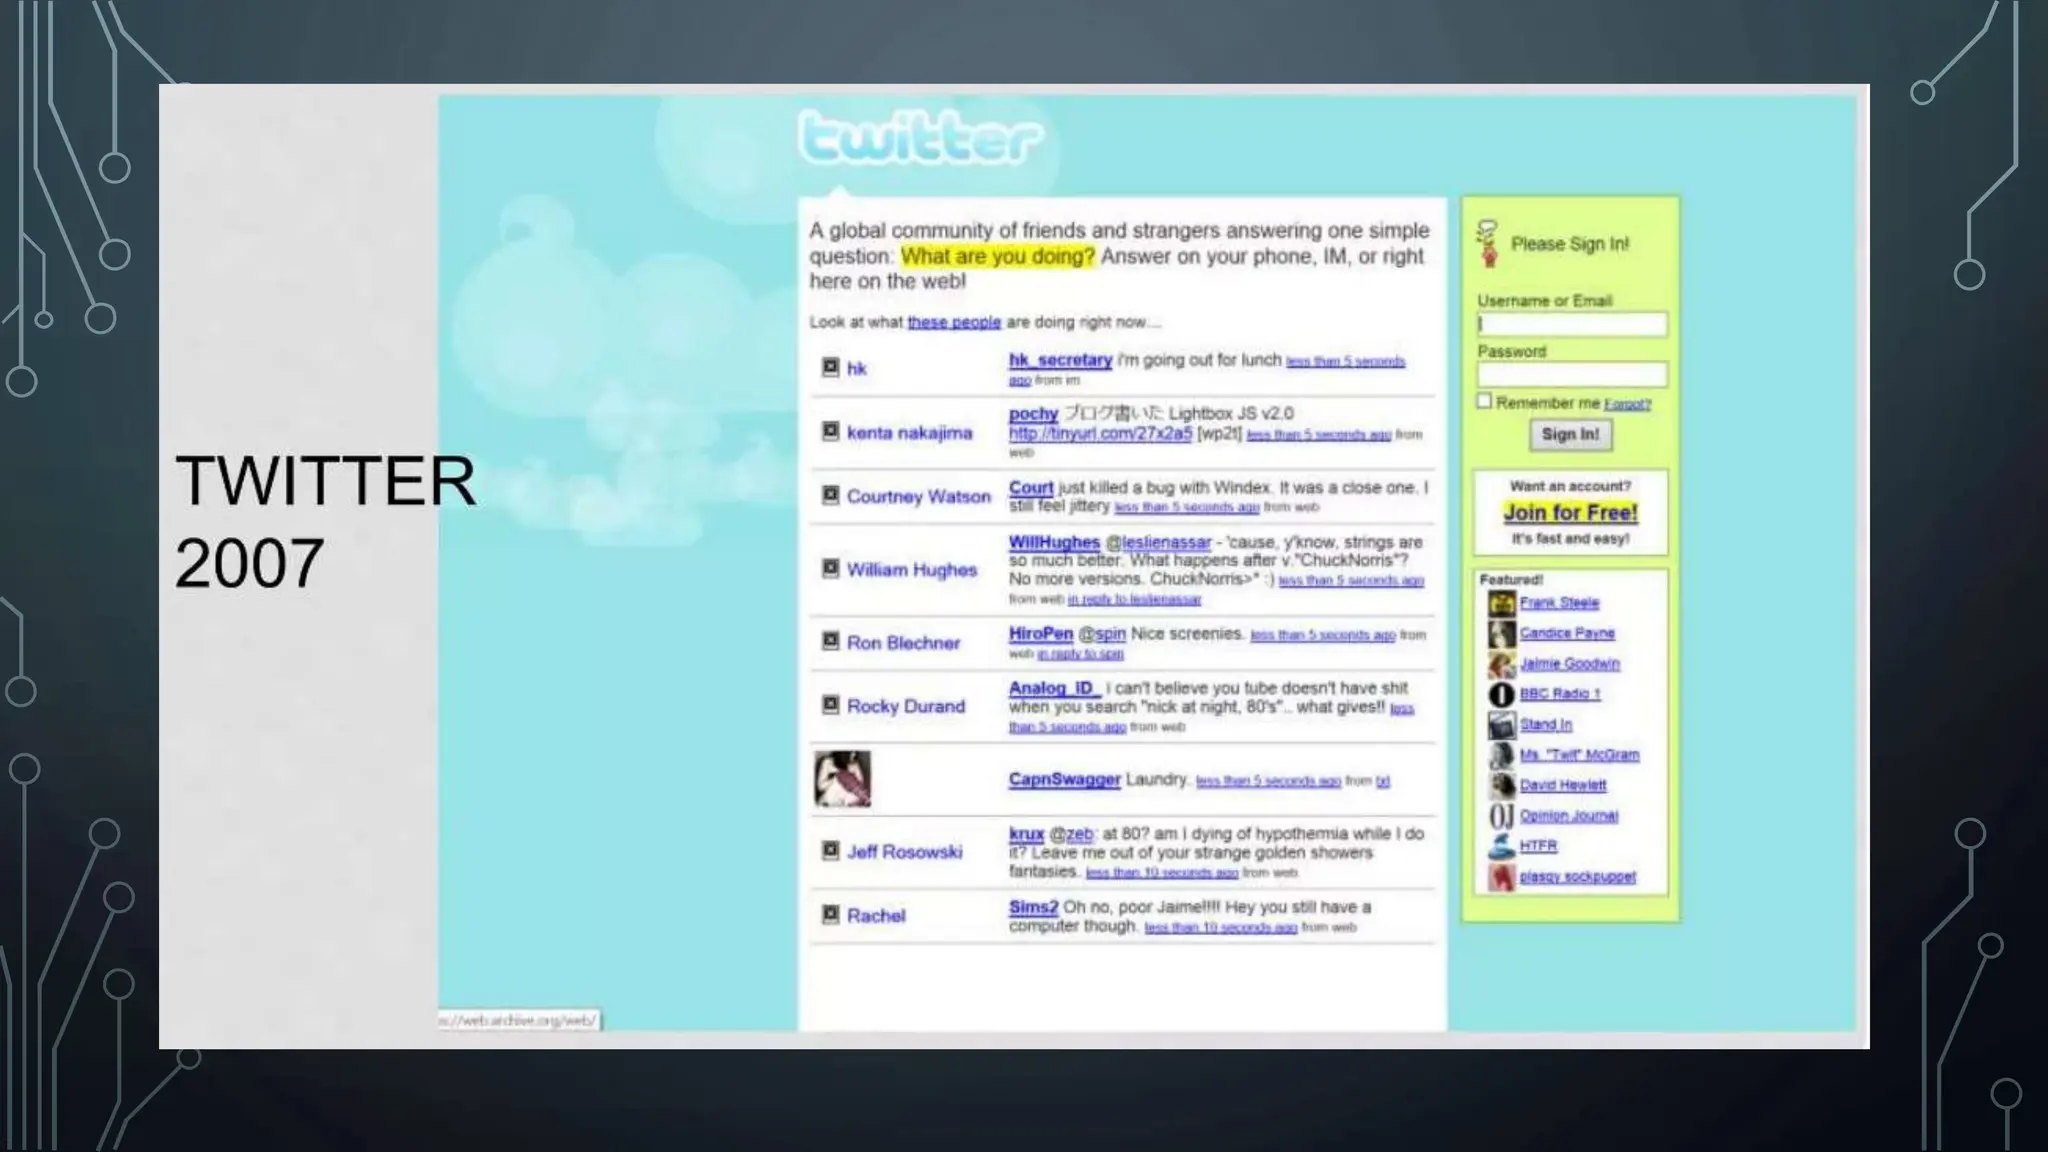This screenshot has height=1152, width=2048.
Task: Click the avatar icon beside Courtney Watson
Action: 830,495
